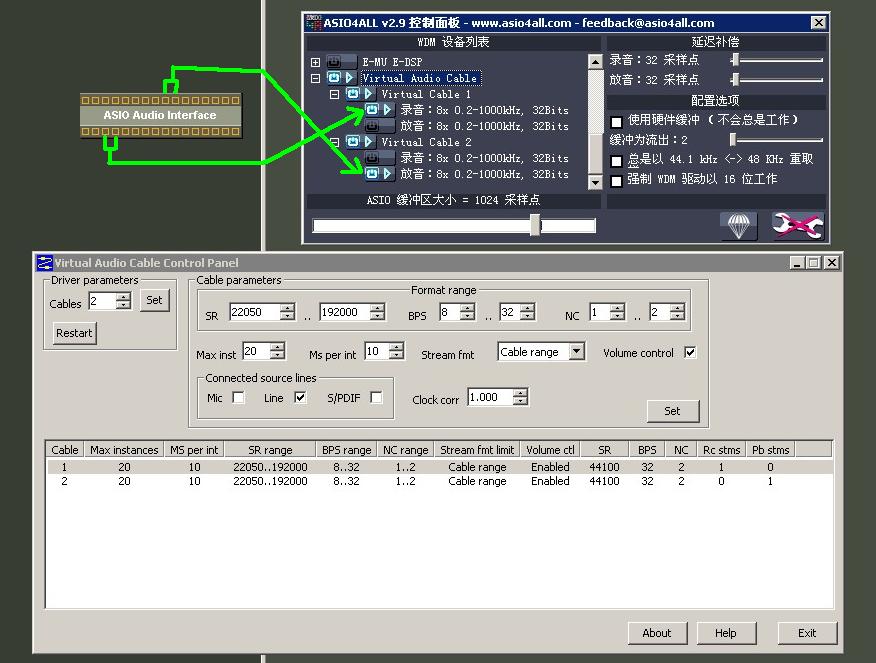Viewport: 876px width, 663px height.
Task: Click the 缓冲为流出 buffer offset slider
Action: point(777,139)
